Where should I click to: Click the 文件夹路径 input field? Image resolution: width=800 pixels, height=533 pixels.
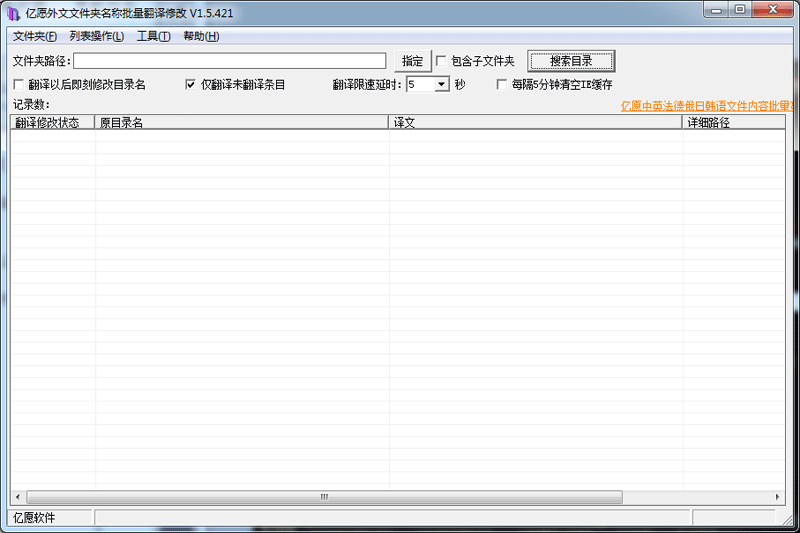click(229, 61)
